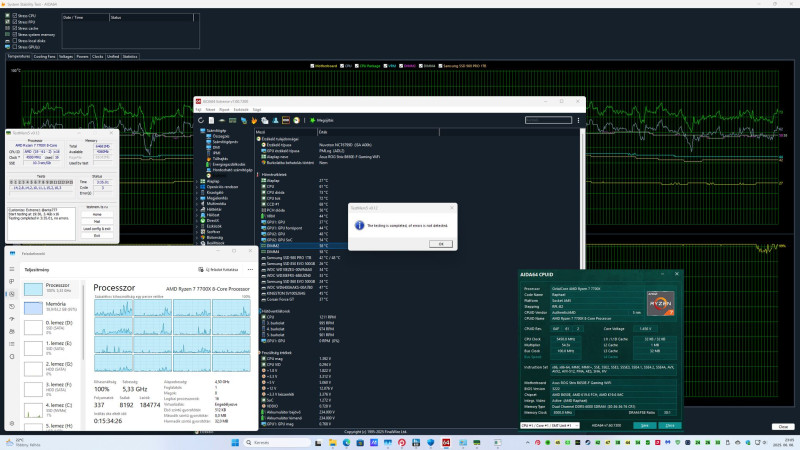Click the Report page icon in AIDA64 toolbar
Screen dimensions: 800x450
[211, 120]
